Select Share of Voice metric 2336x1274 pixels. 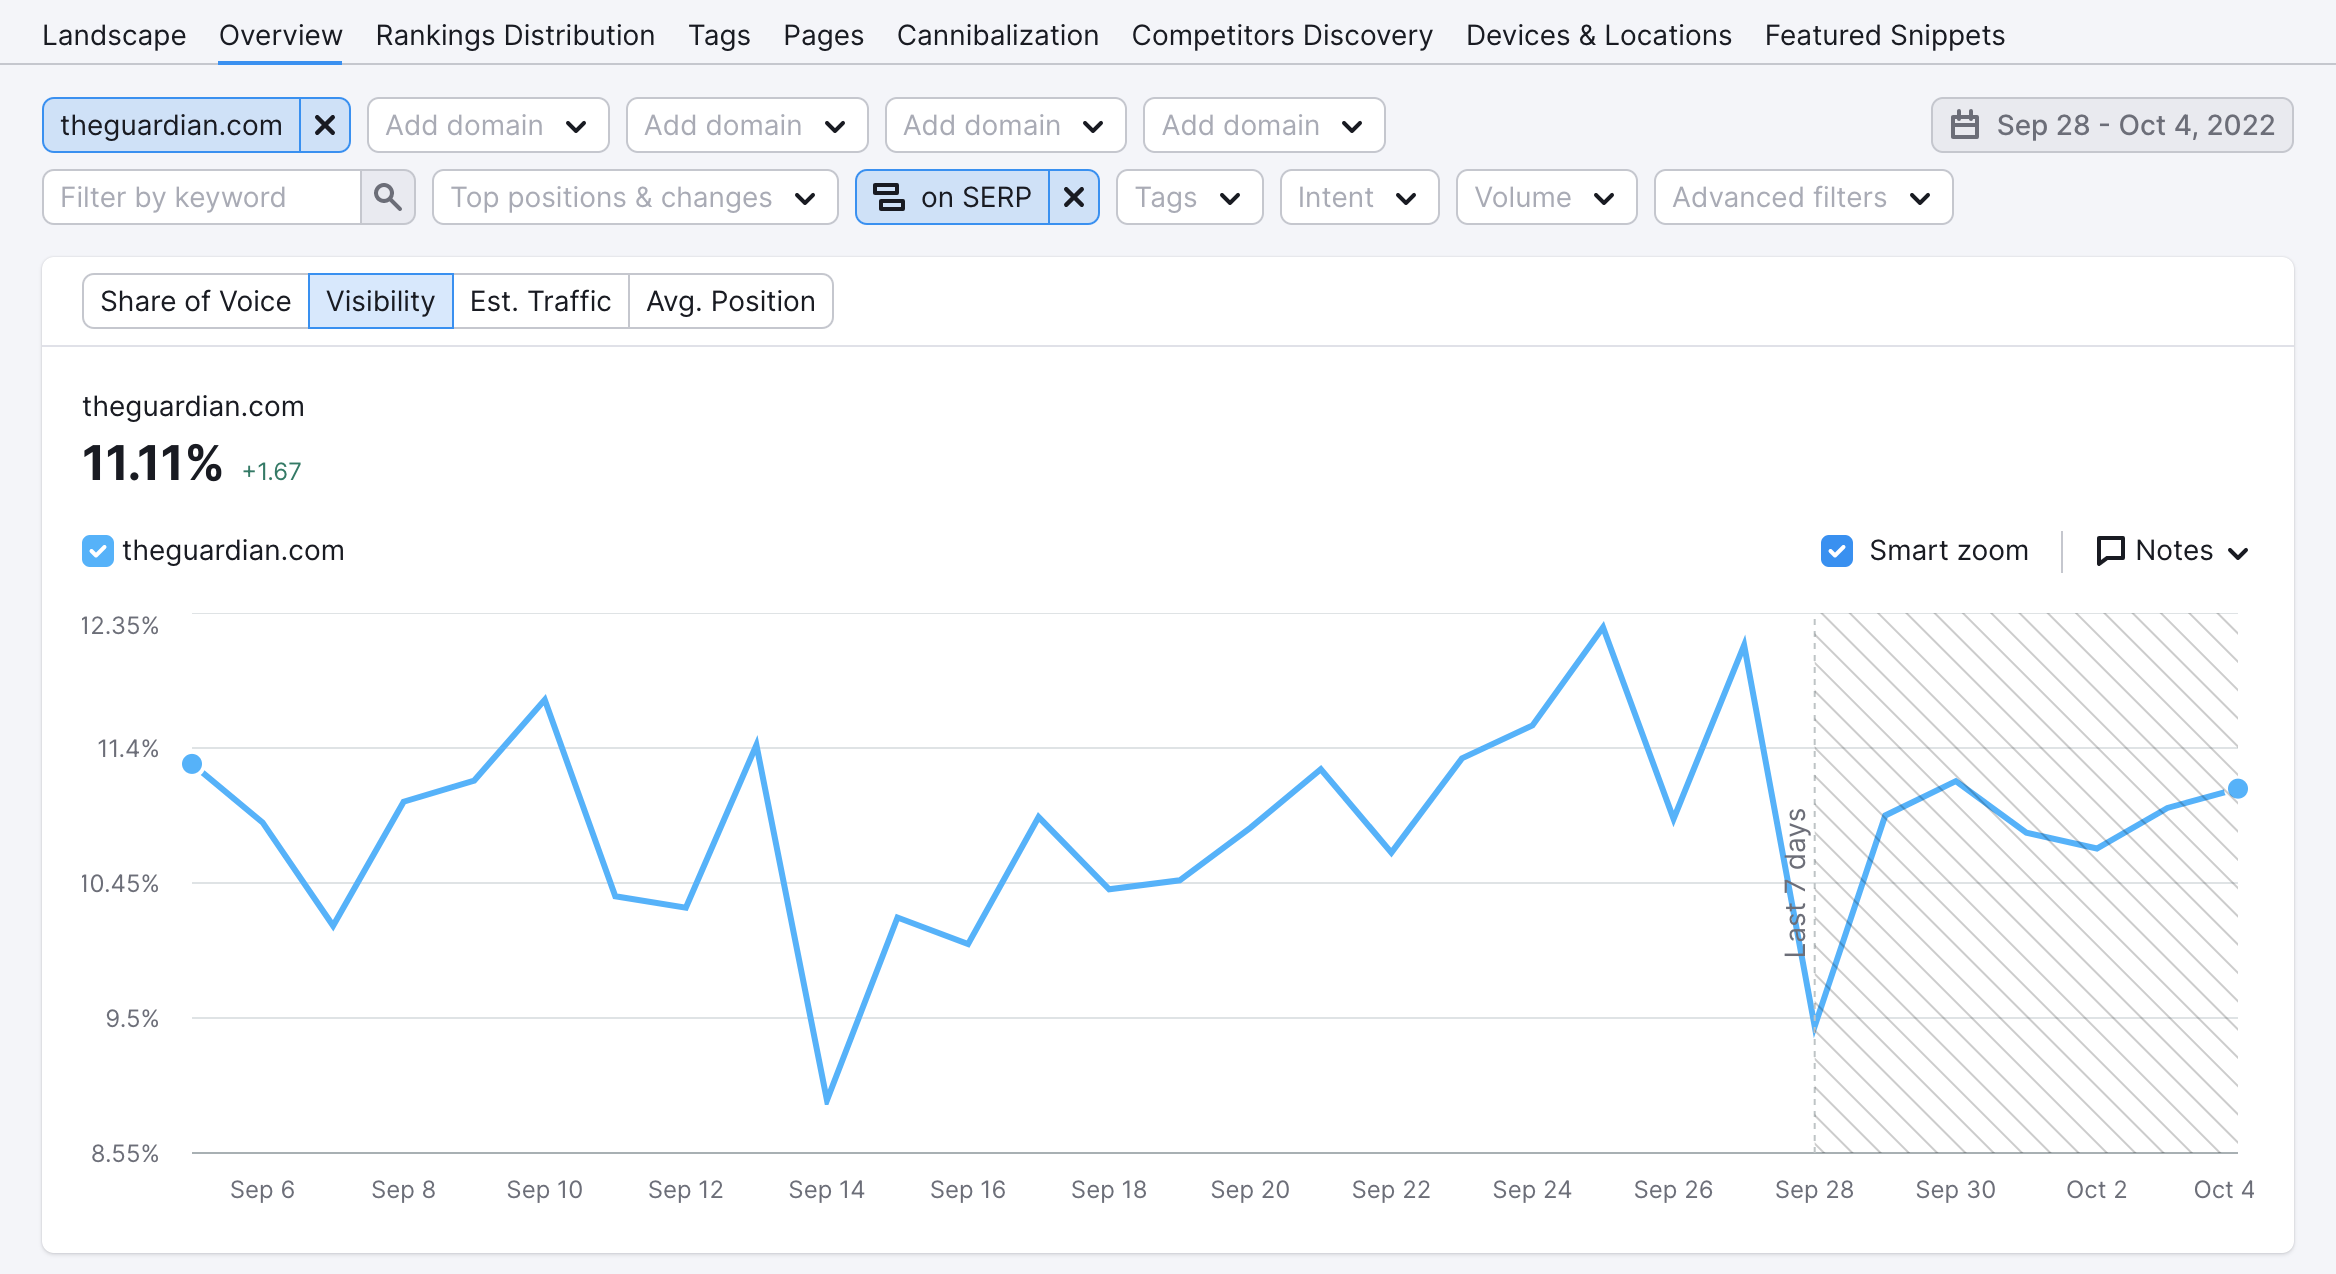point(196,301)
